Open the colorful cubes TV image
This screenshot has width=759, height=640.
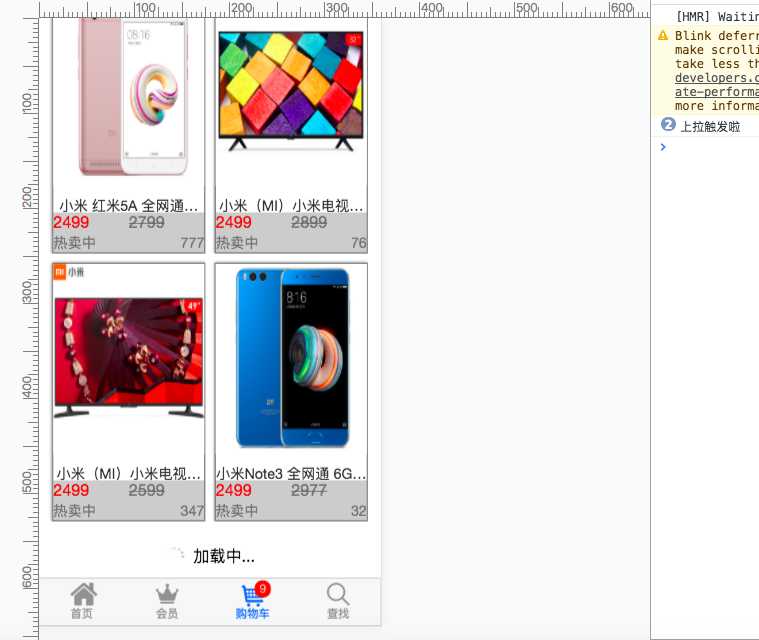[290, 91]
